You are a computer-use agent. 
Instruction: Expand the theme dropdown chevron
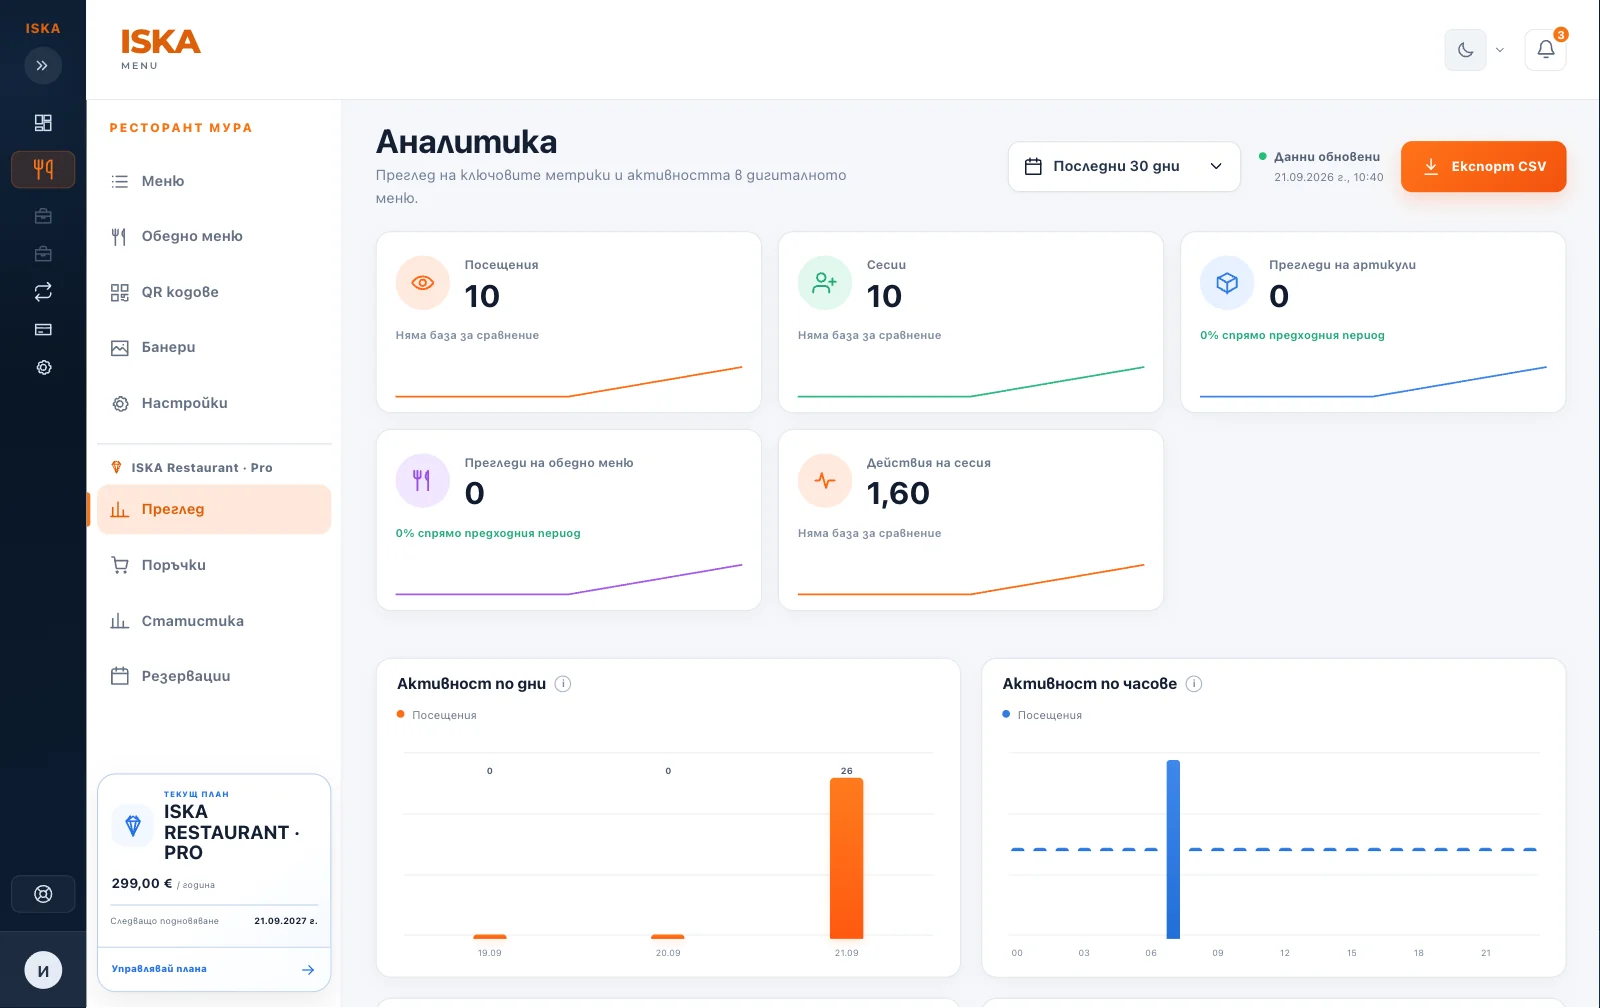click(x=1499, y=50)
